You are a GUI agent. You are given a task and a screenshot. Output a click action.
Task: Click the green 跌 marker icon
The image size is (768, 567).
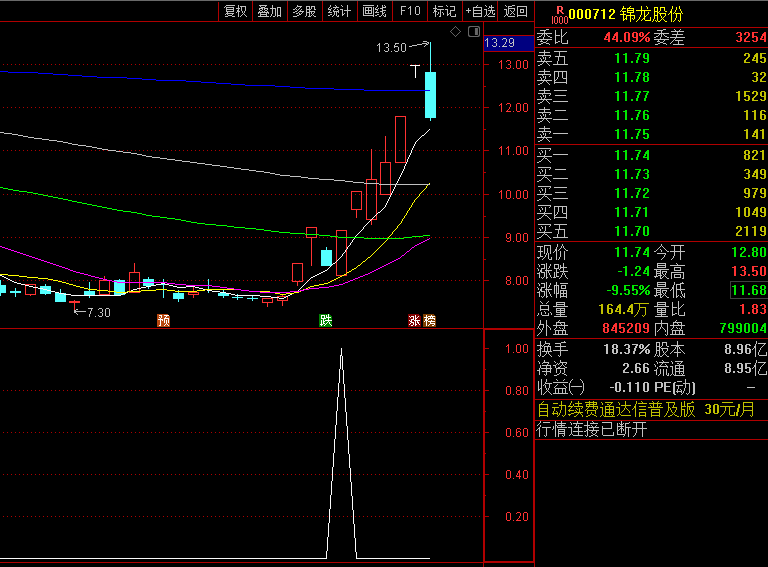[326, 321]
